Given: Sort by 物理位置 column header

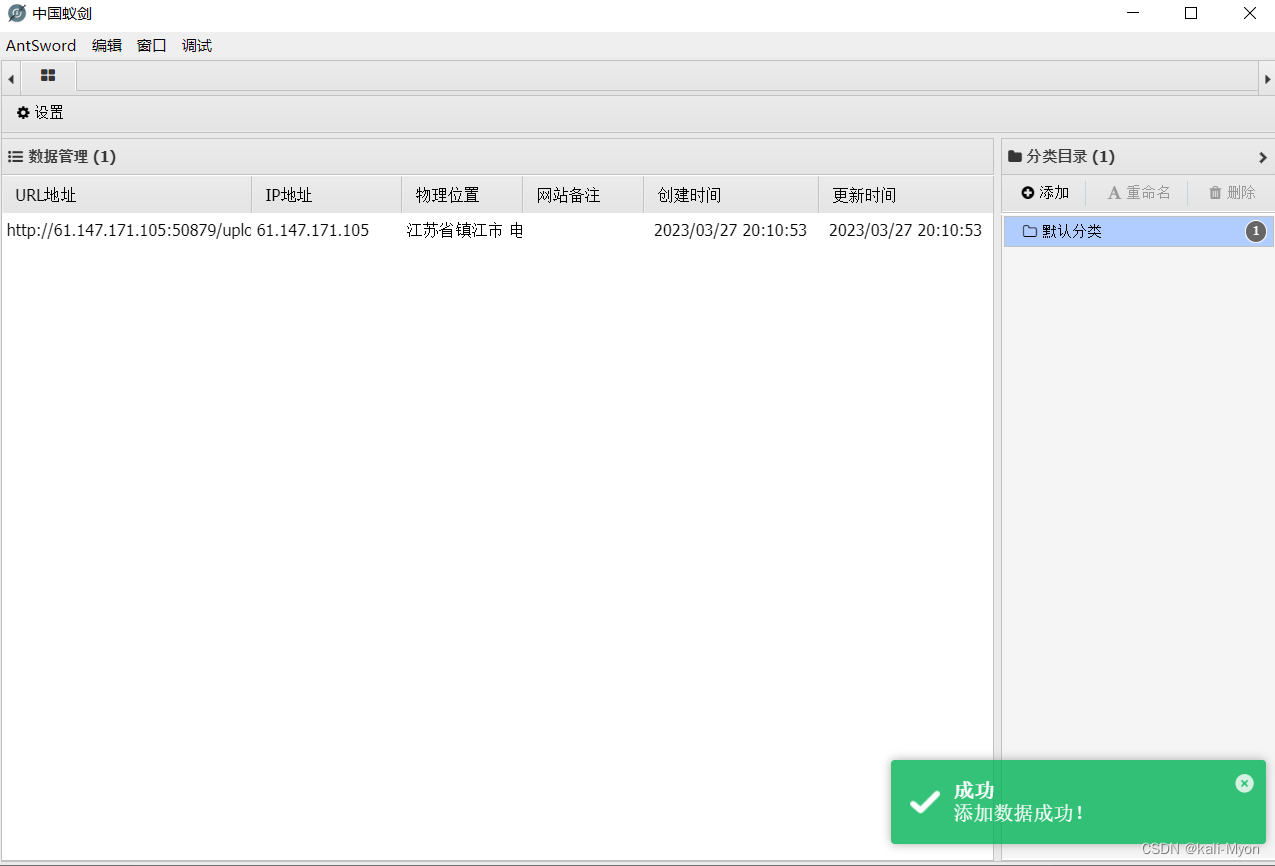Looking at the screenshot, I should click(x=462, y=195).
